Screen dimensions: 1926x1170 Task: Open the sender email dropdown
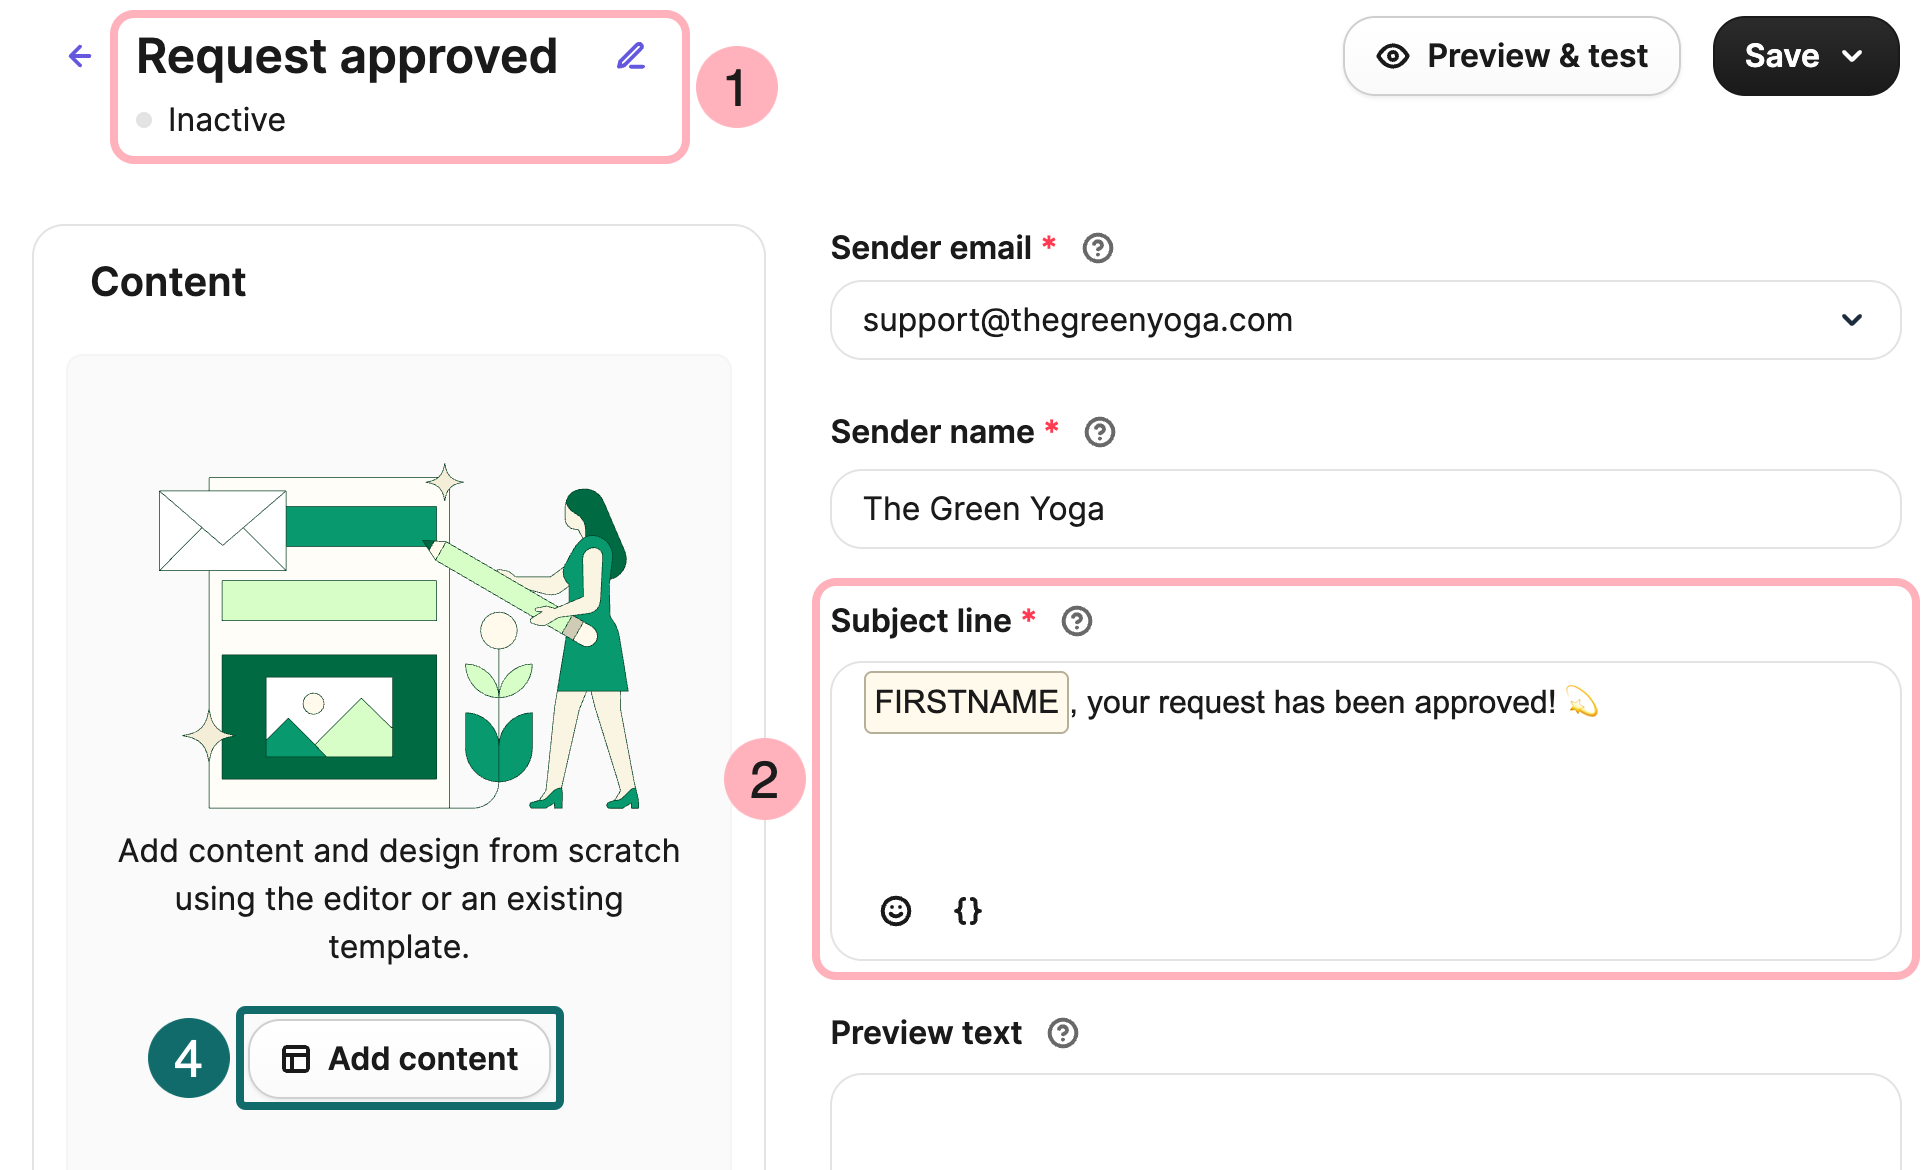point(1851,320)
